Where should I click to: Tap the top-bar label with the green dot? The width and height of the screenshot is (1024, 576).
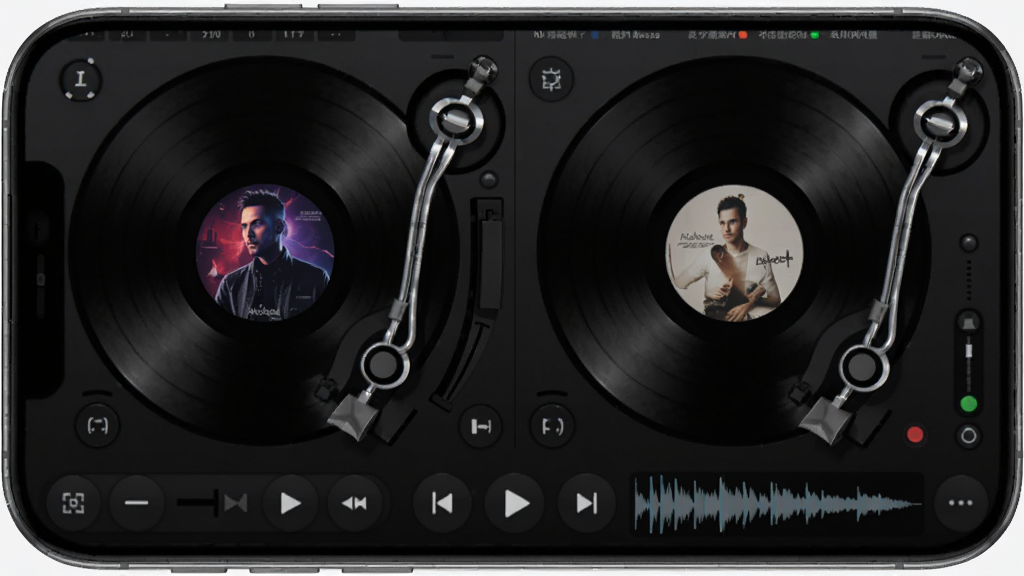pyautogui.click(x=789, y=35)
